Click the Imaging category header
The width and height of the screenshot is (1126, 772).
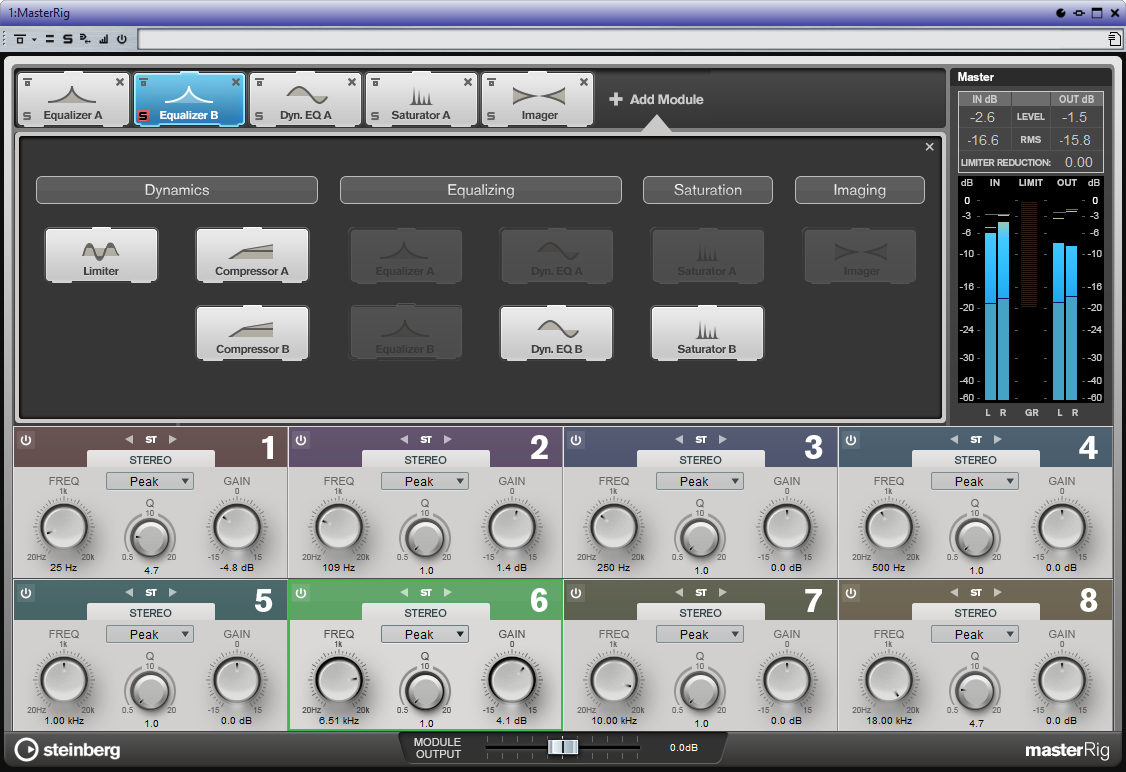pyautogui.click(x=860, y=190)
